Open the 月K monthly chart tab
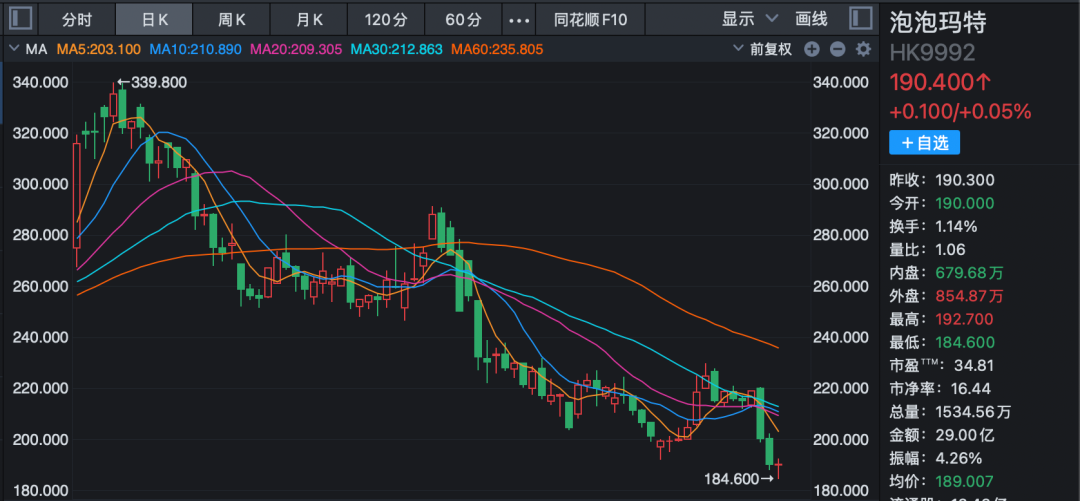1080x501 pixels. pos(310,19)
